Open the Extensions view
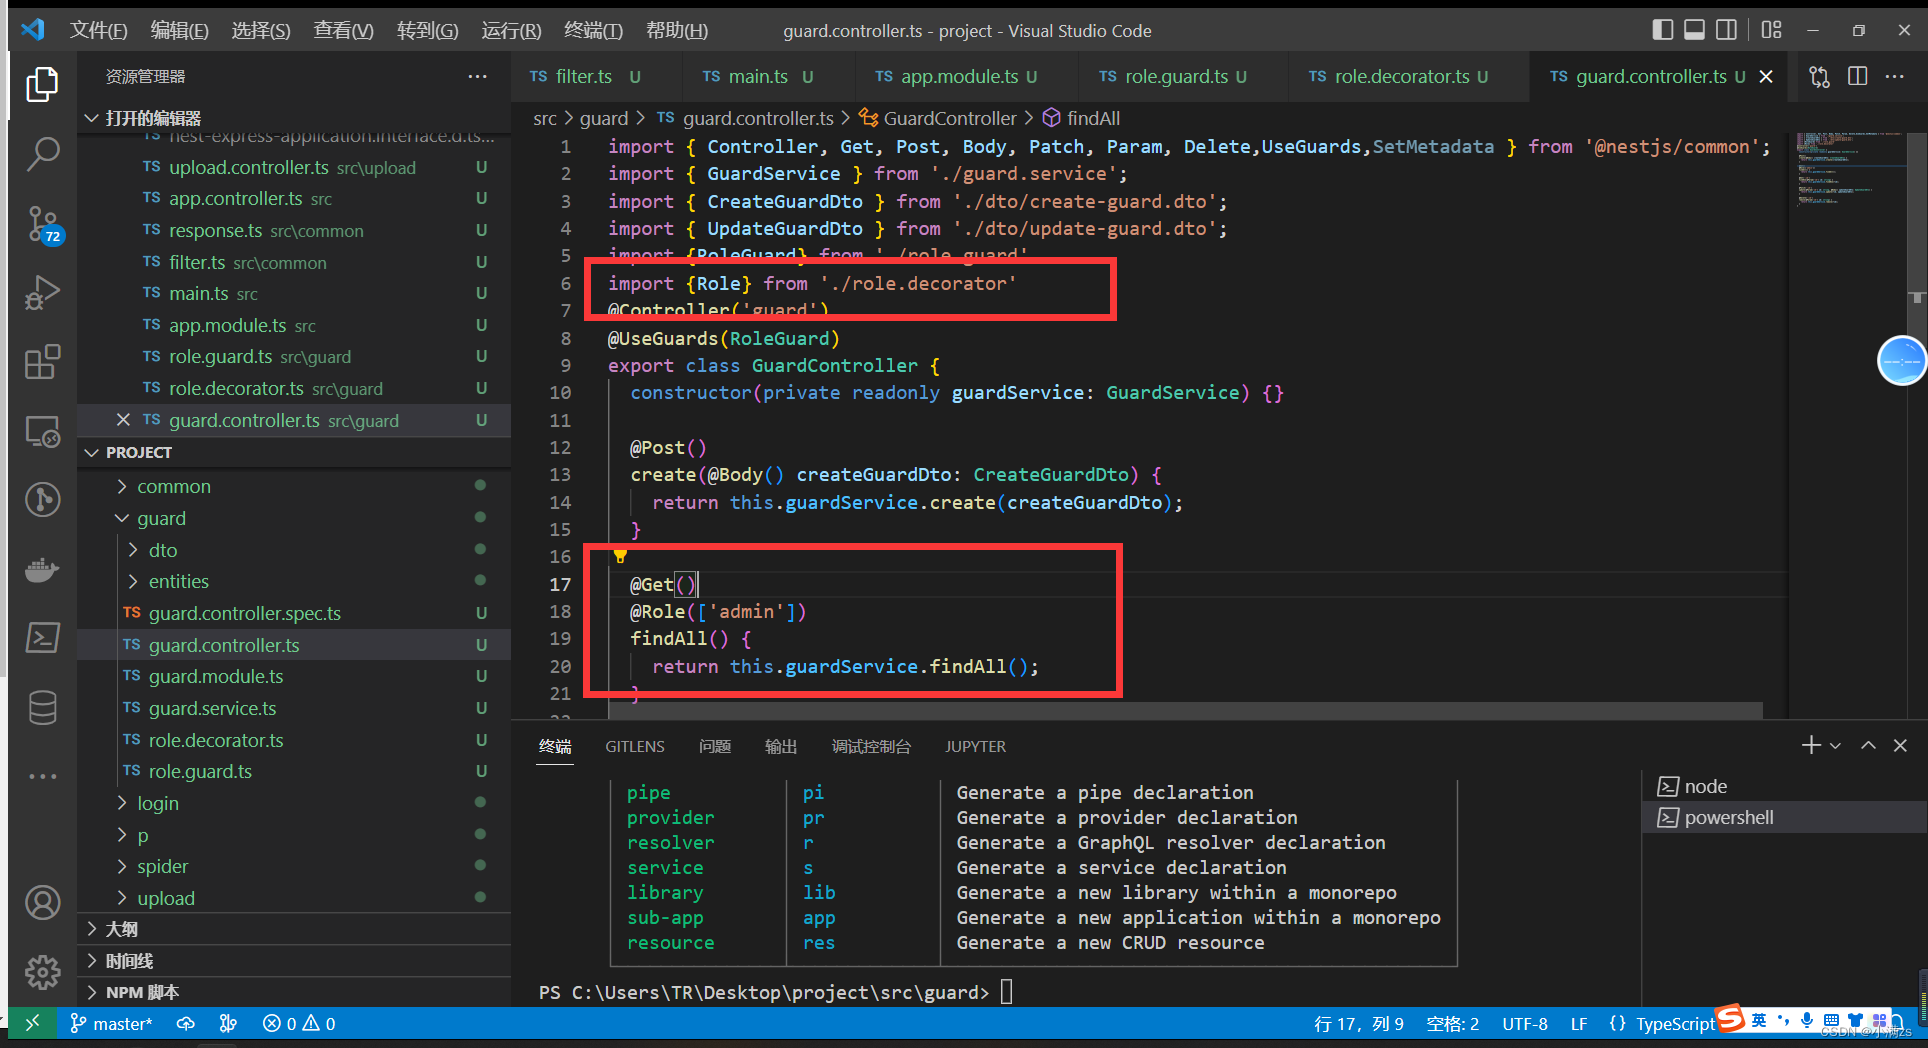This screenshot has width=1928, height=1048. pyautogui.click(x=42, y=362)
